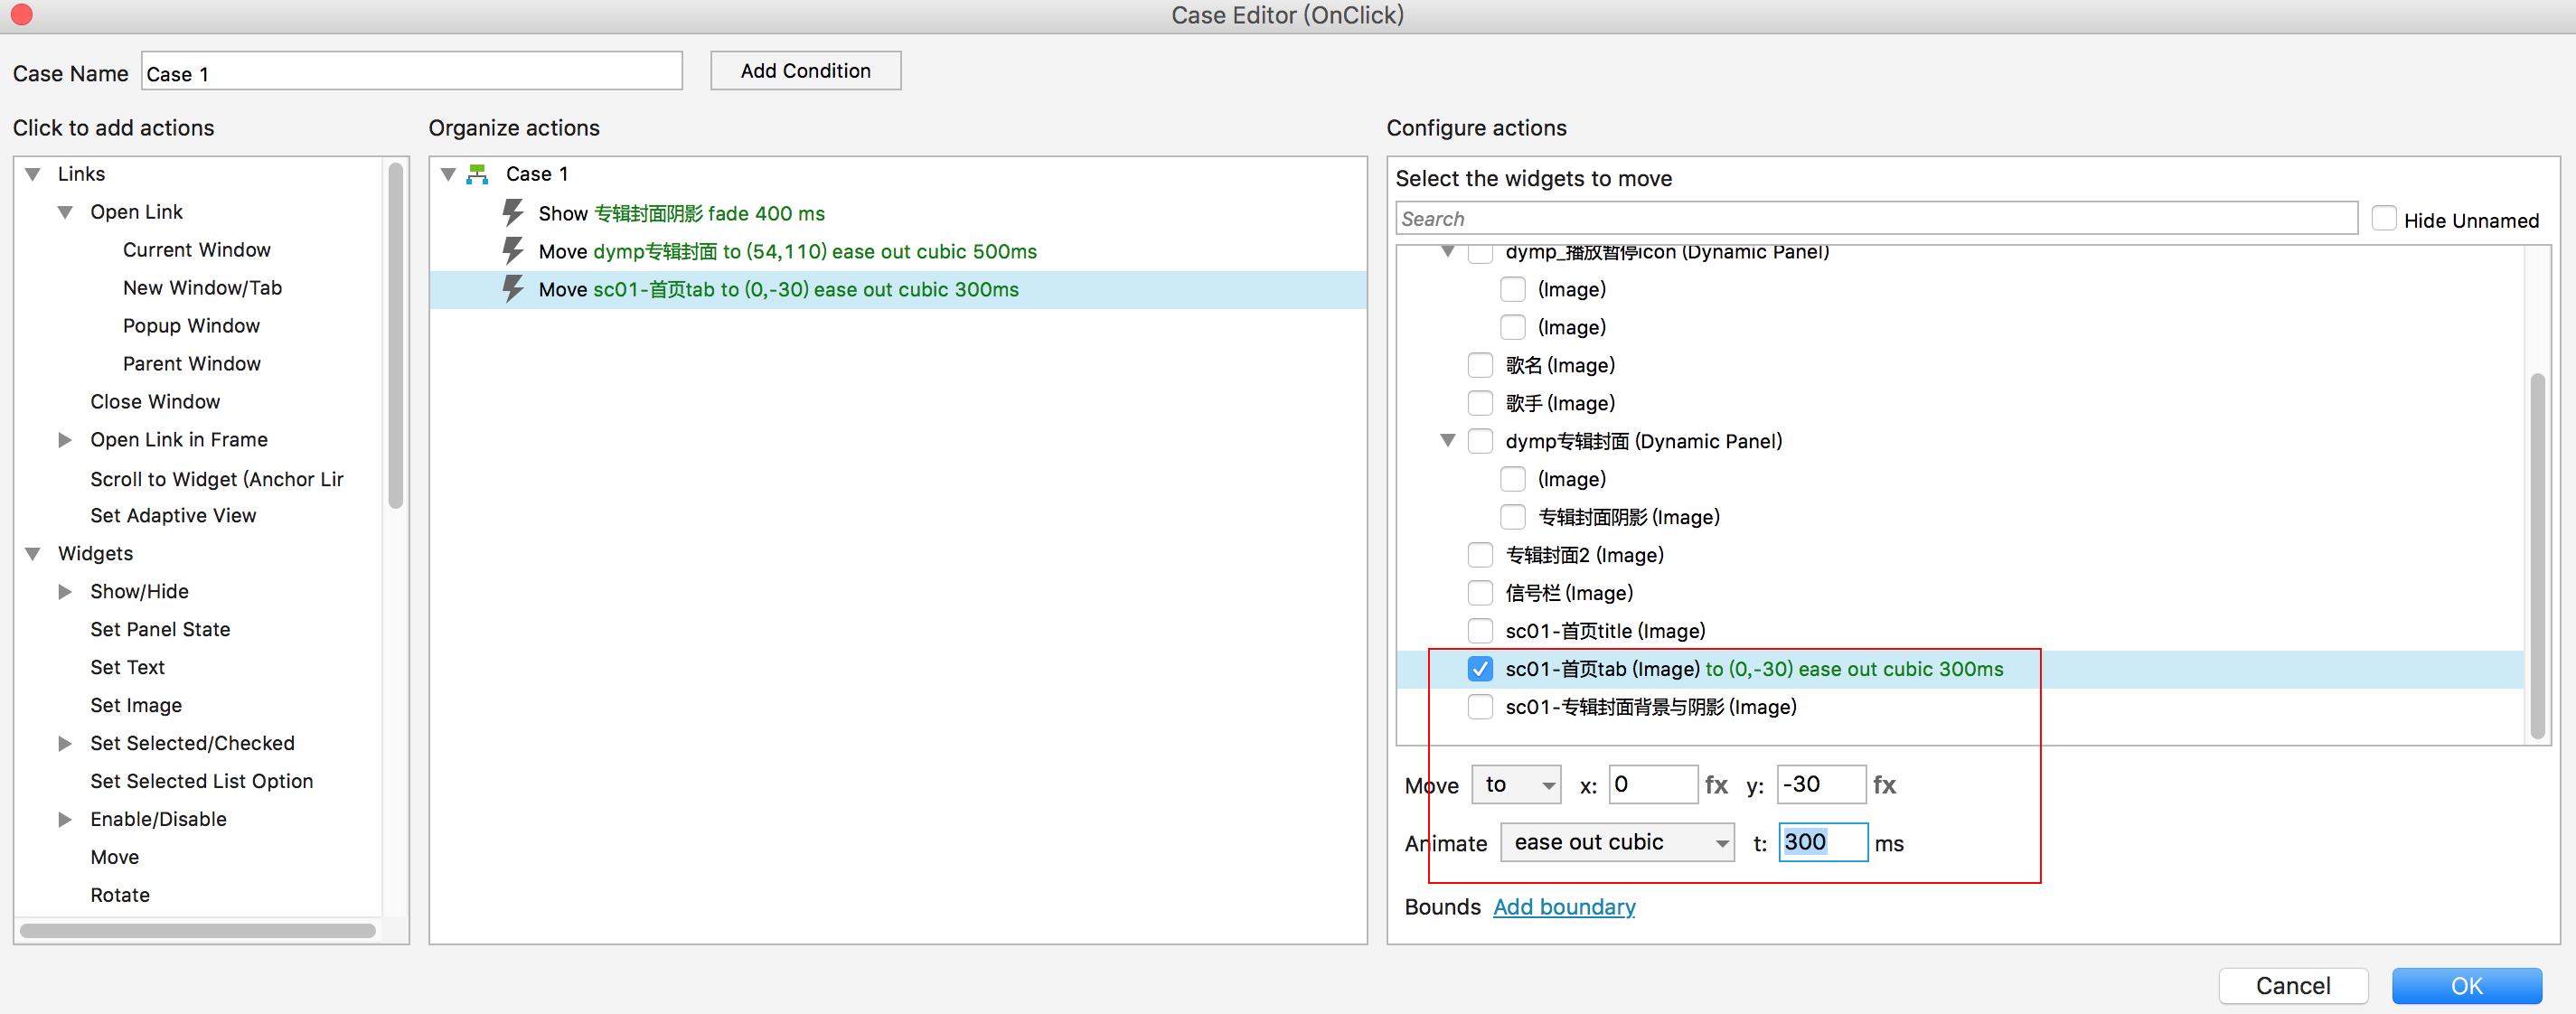Open the ease out cubic animation dropdown
Screen dimensions: 2576x1014
[x=1617, y=843]
